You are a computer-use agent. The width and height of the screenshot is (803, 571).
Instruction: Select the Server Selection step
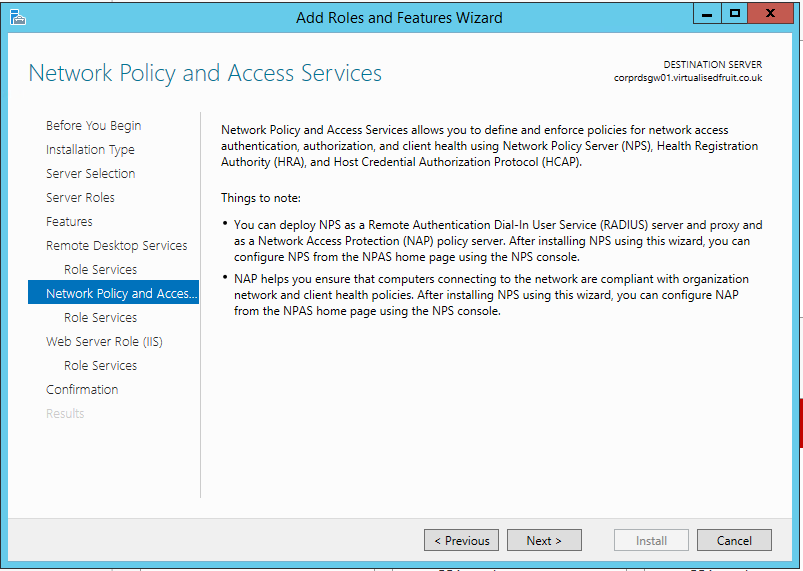tap(90, 173)
